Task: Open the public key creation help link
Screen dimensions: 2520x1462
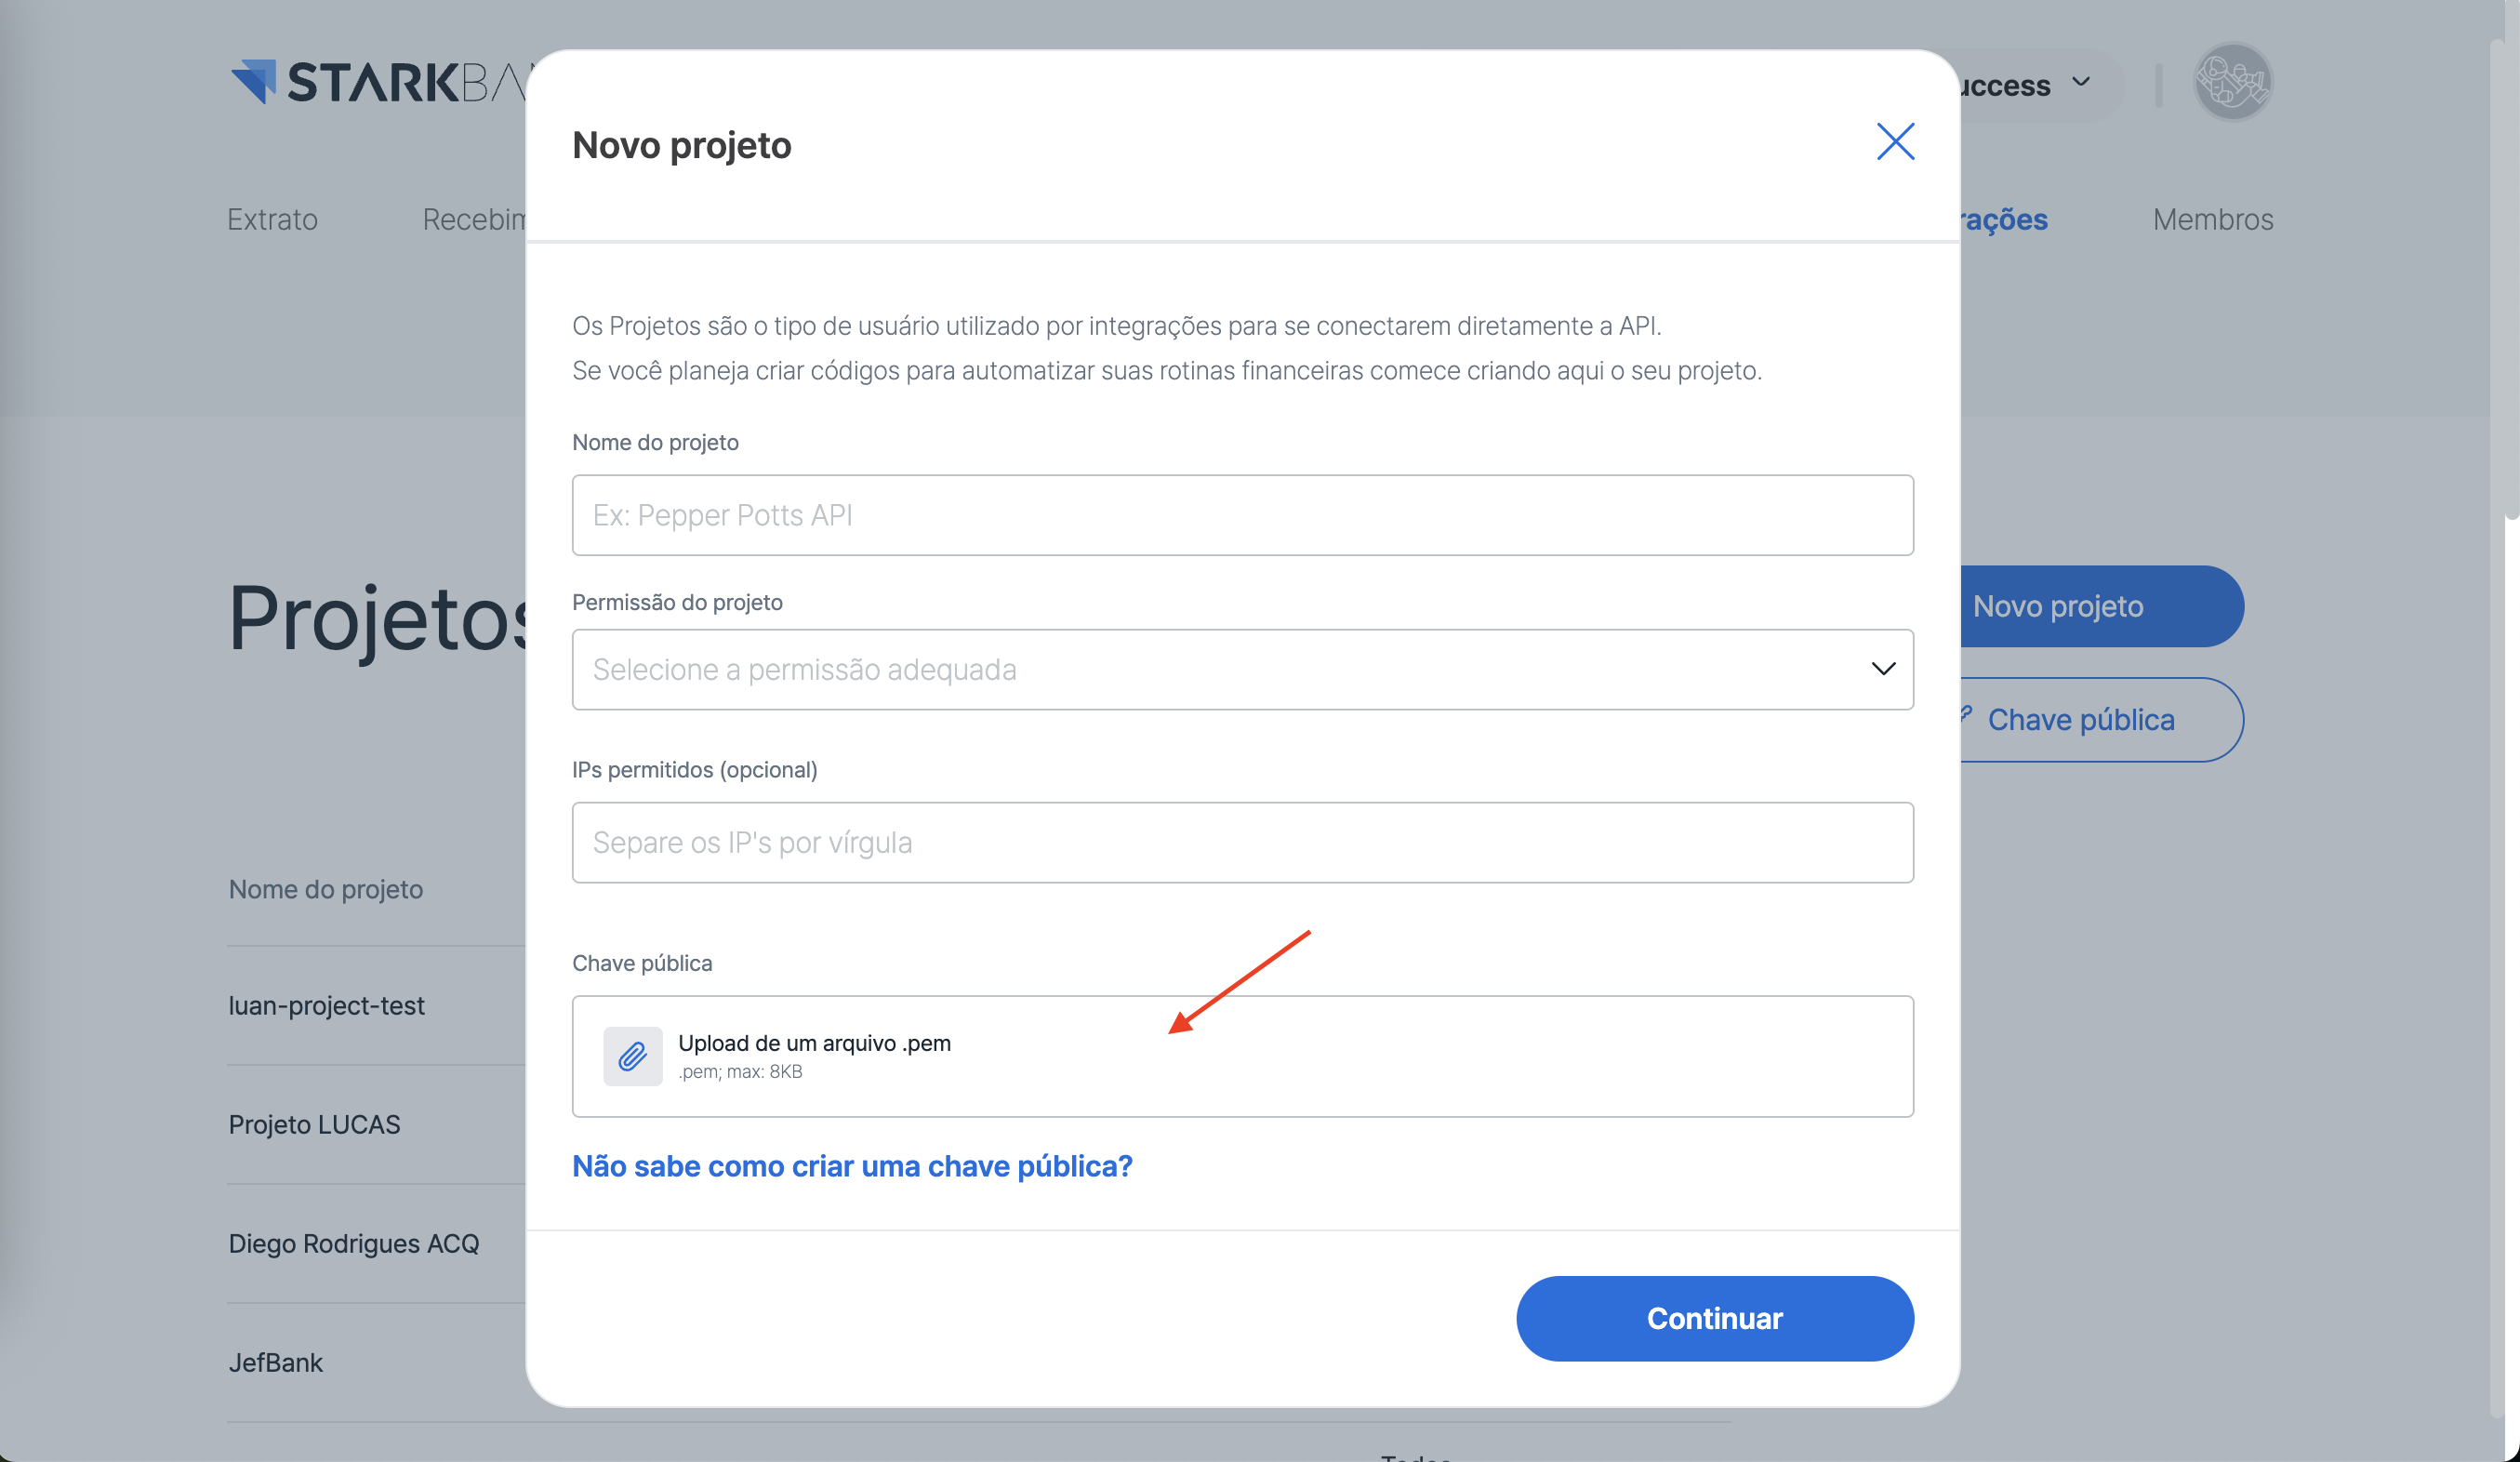Action: coord(852,1166)
